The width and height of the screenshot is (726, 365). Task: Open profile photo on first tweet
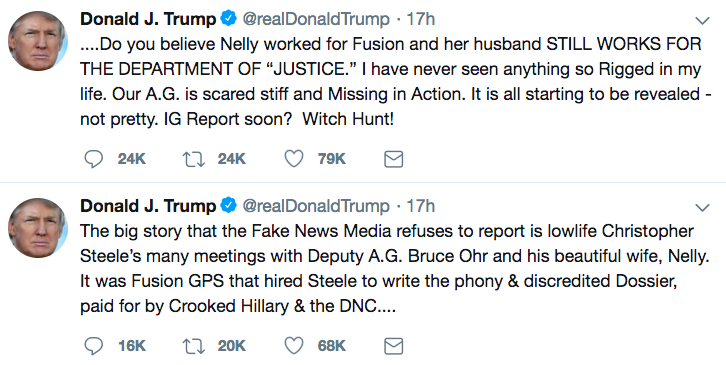(38, 41)
